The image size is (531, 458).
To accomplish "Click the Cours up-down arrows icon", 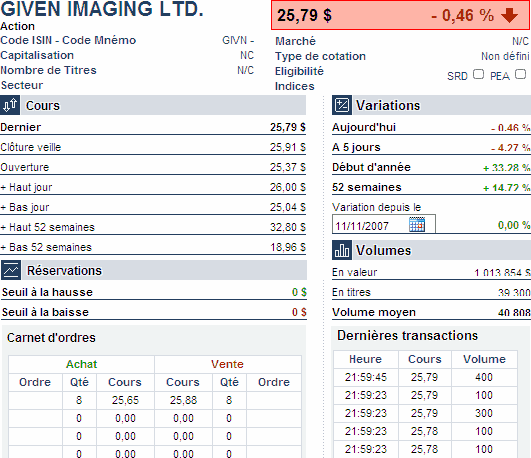I will pos(10,105).
